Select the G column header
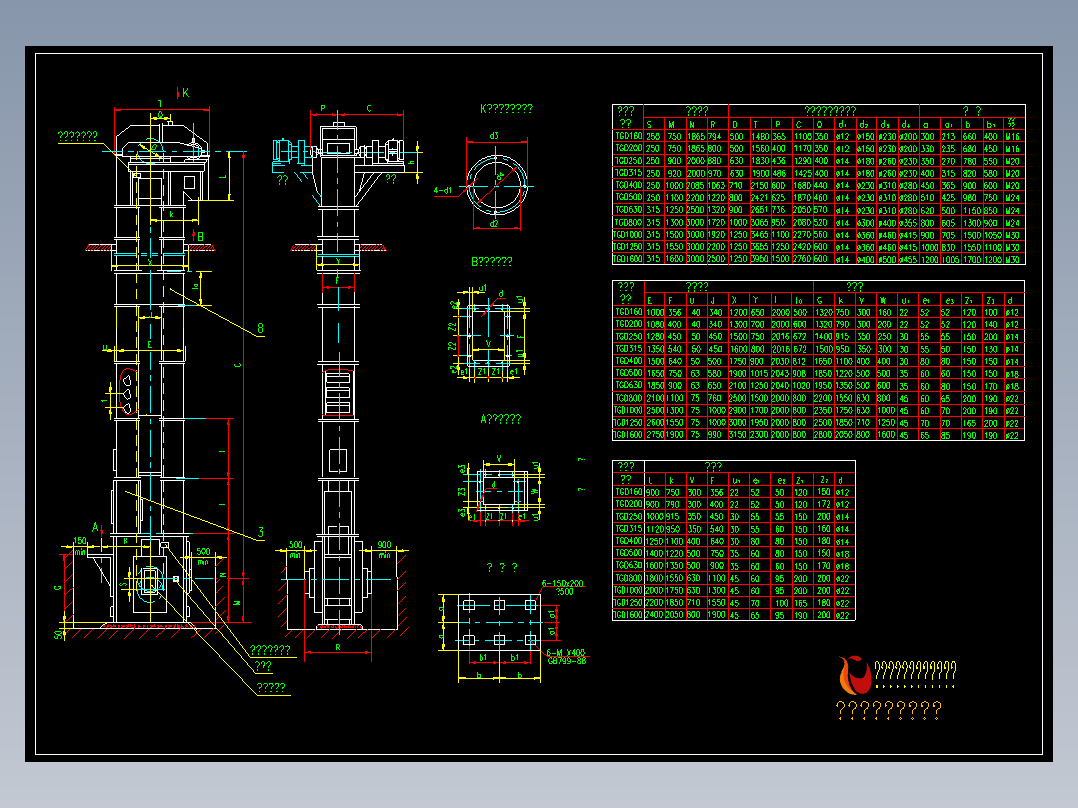This screenshot has height=808, width=1078. (820, 301)
